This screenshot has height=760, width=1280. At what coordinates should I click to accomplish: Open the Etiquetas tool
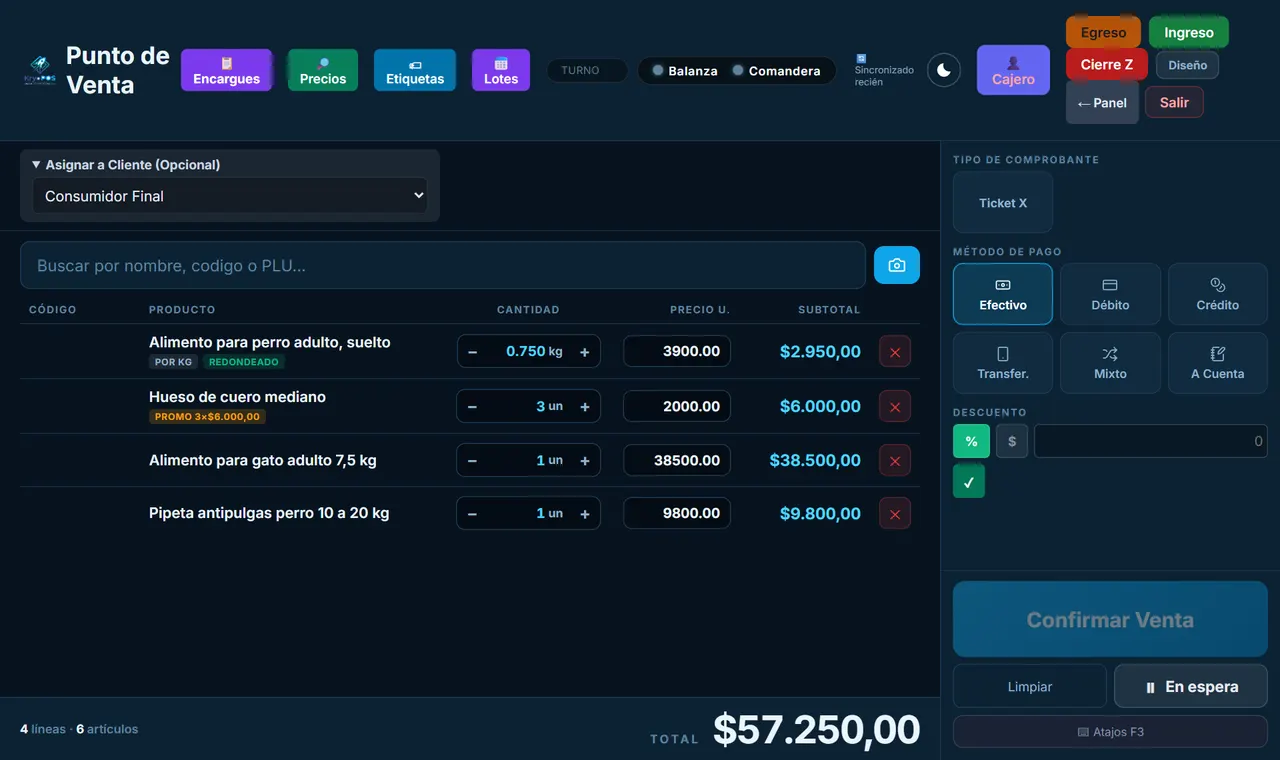pyautogui.click(x=415, y=70)
